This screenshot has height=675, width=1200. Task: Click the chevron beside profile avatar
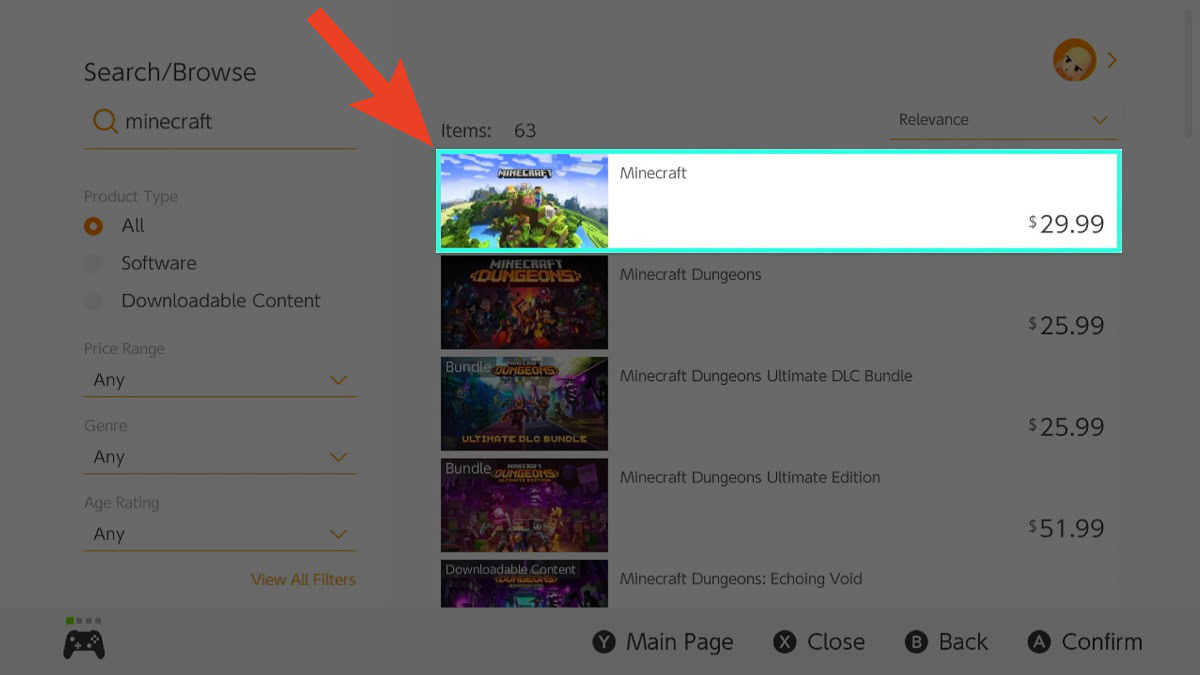pyautogui.click(x=1112, y=61)
